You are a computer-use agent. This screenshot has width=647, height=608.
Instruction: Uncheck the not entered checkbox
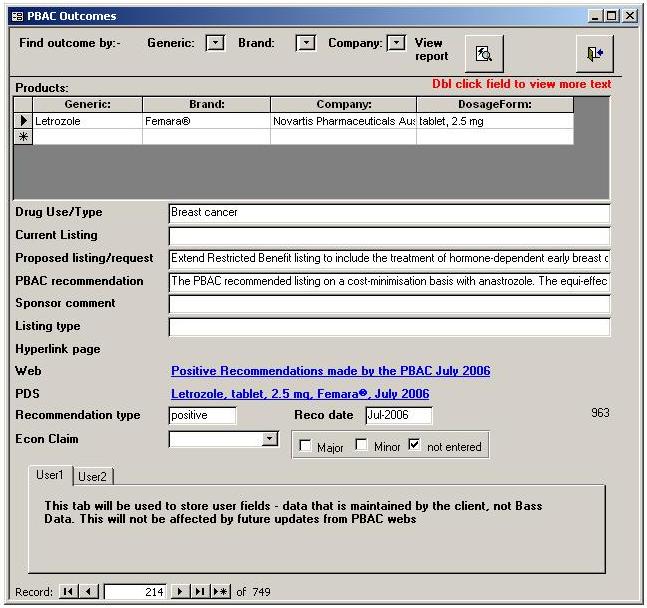coord(415,446)
